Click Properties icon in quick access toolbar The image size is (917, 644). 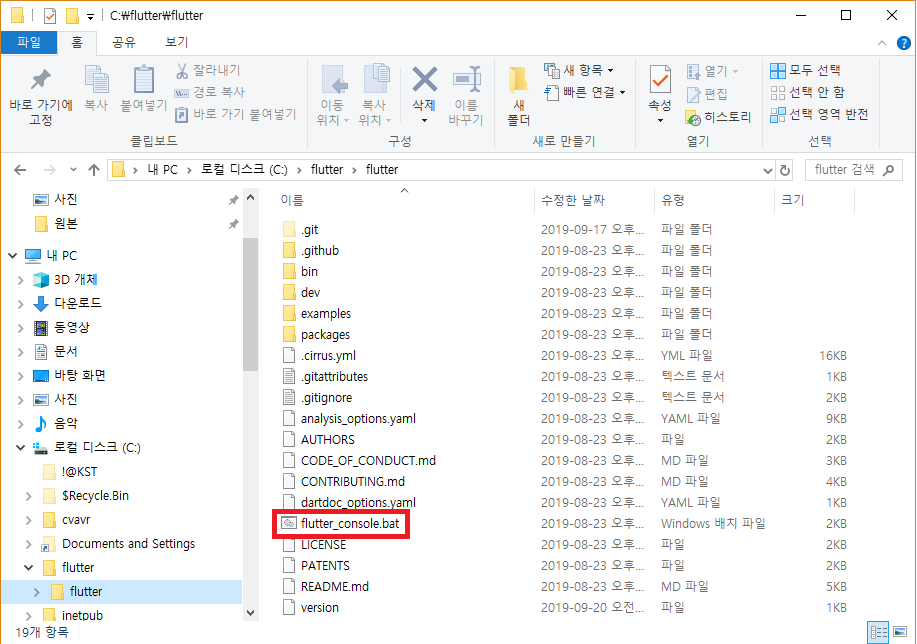tap(50, 16)
